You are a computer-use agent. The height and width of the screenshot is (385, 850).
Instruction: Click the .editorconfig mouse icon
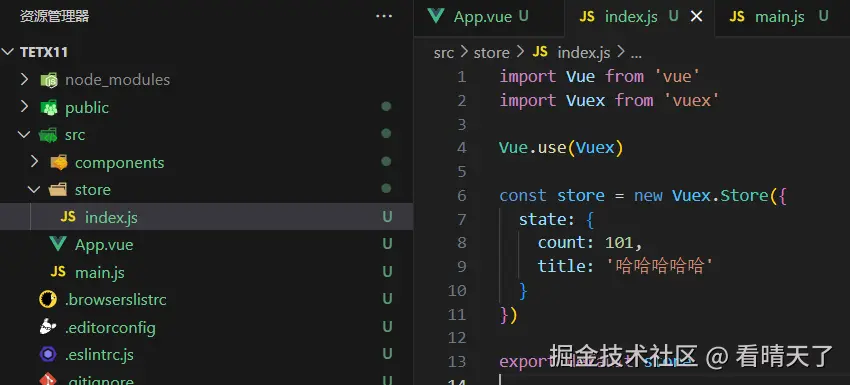[x=48, y=327]
